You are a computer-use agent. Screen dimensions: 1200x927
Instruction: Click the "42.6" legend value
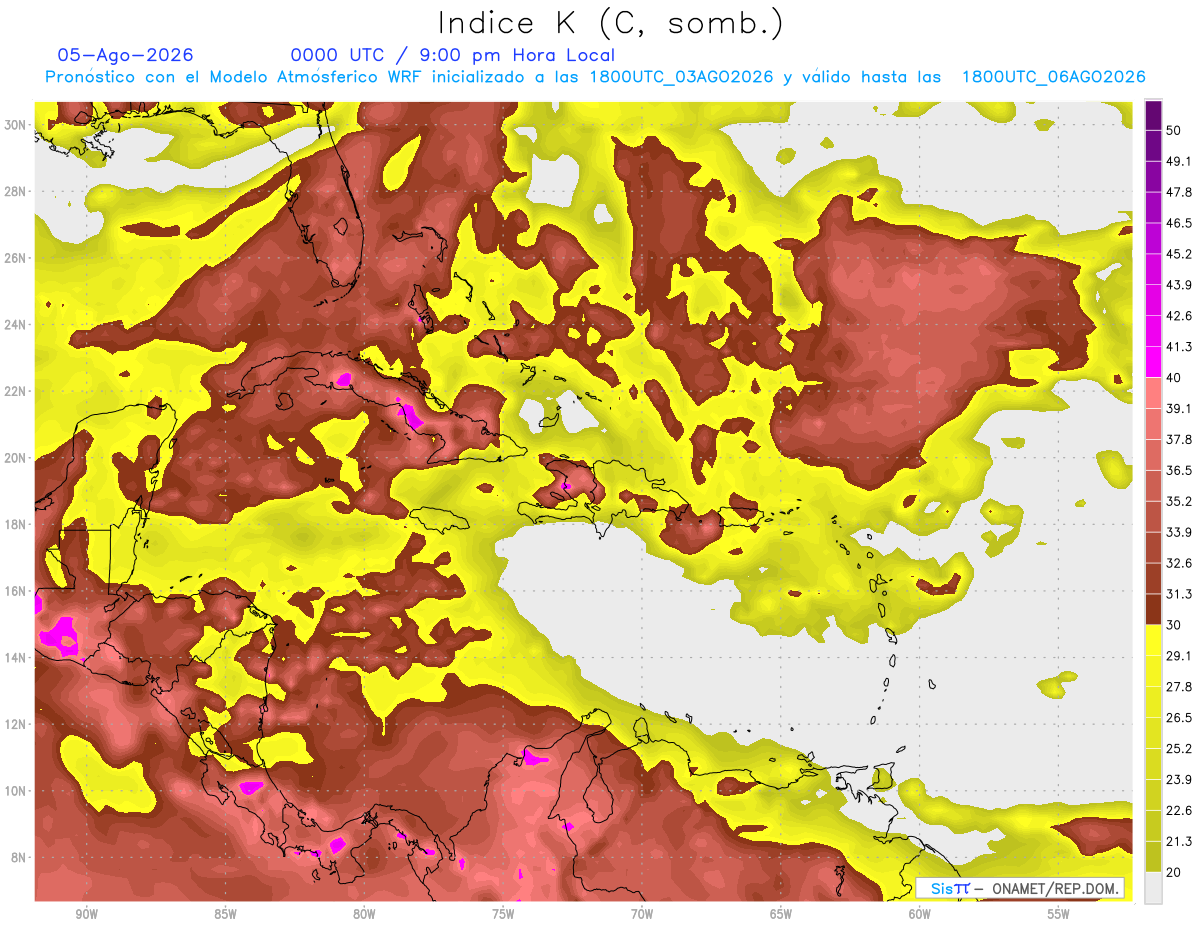coord(1180,316)
